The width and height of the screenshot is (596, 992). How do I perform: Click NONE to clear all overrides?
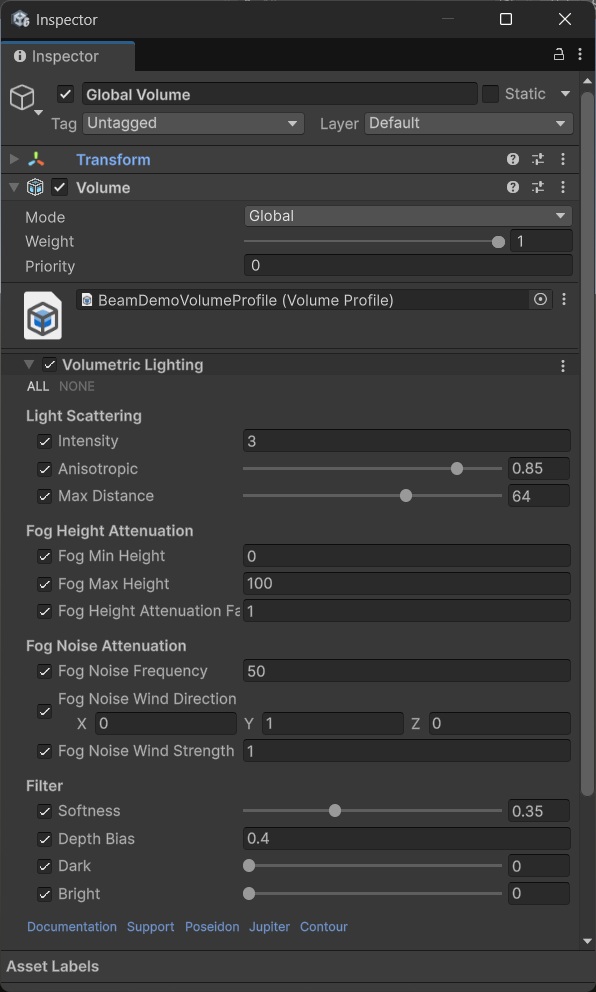pos(76,386)
